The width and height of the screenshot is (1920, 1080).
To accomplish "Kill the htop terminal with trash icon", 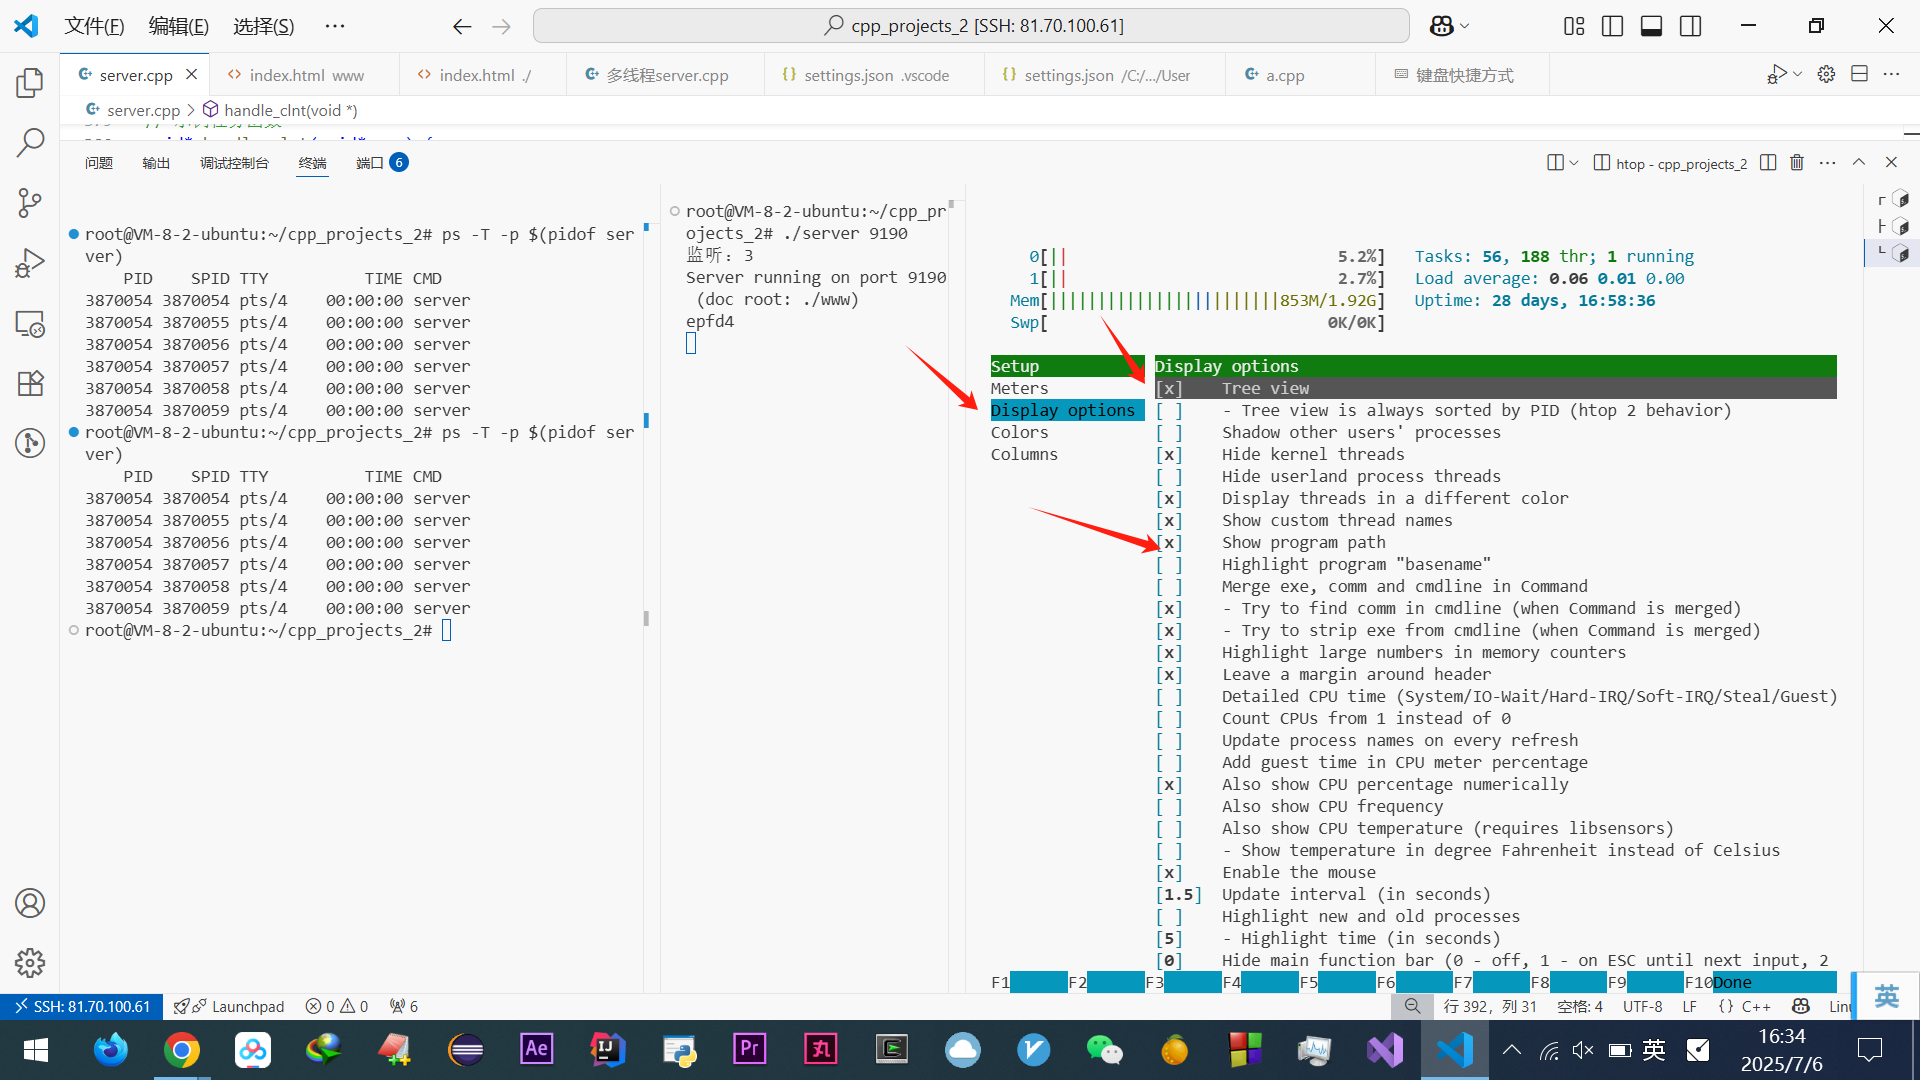I will (x=1797, y=163).
